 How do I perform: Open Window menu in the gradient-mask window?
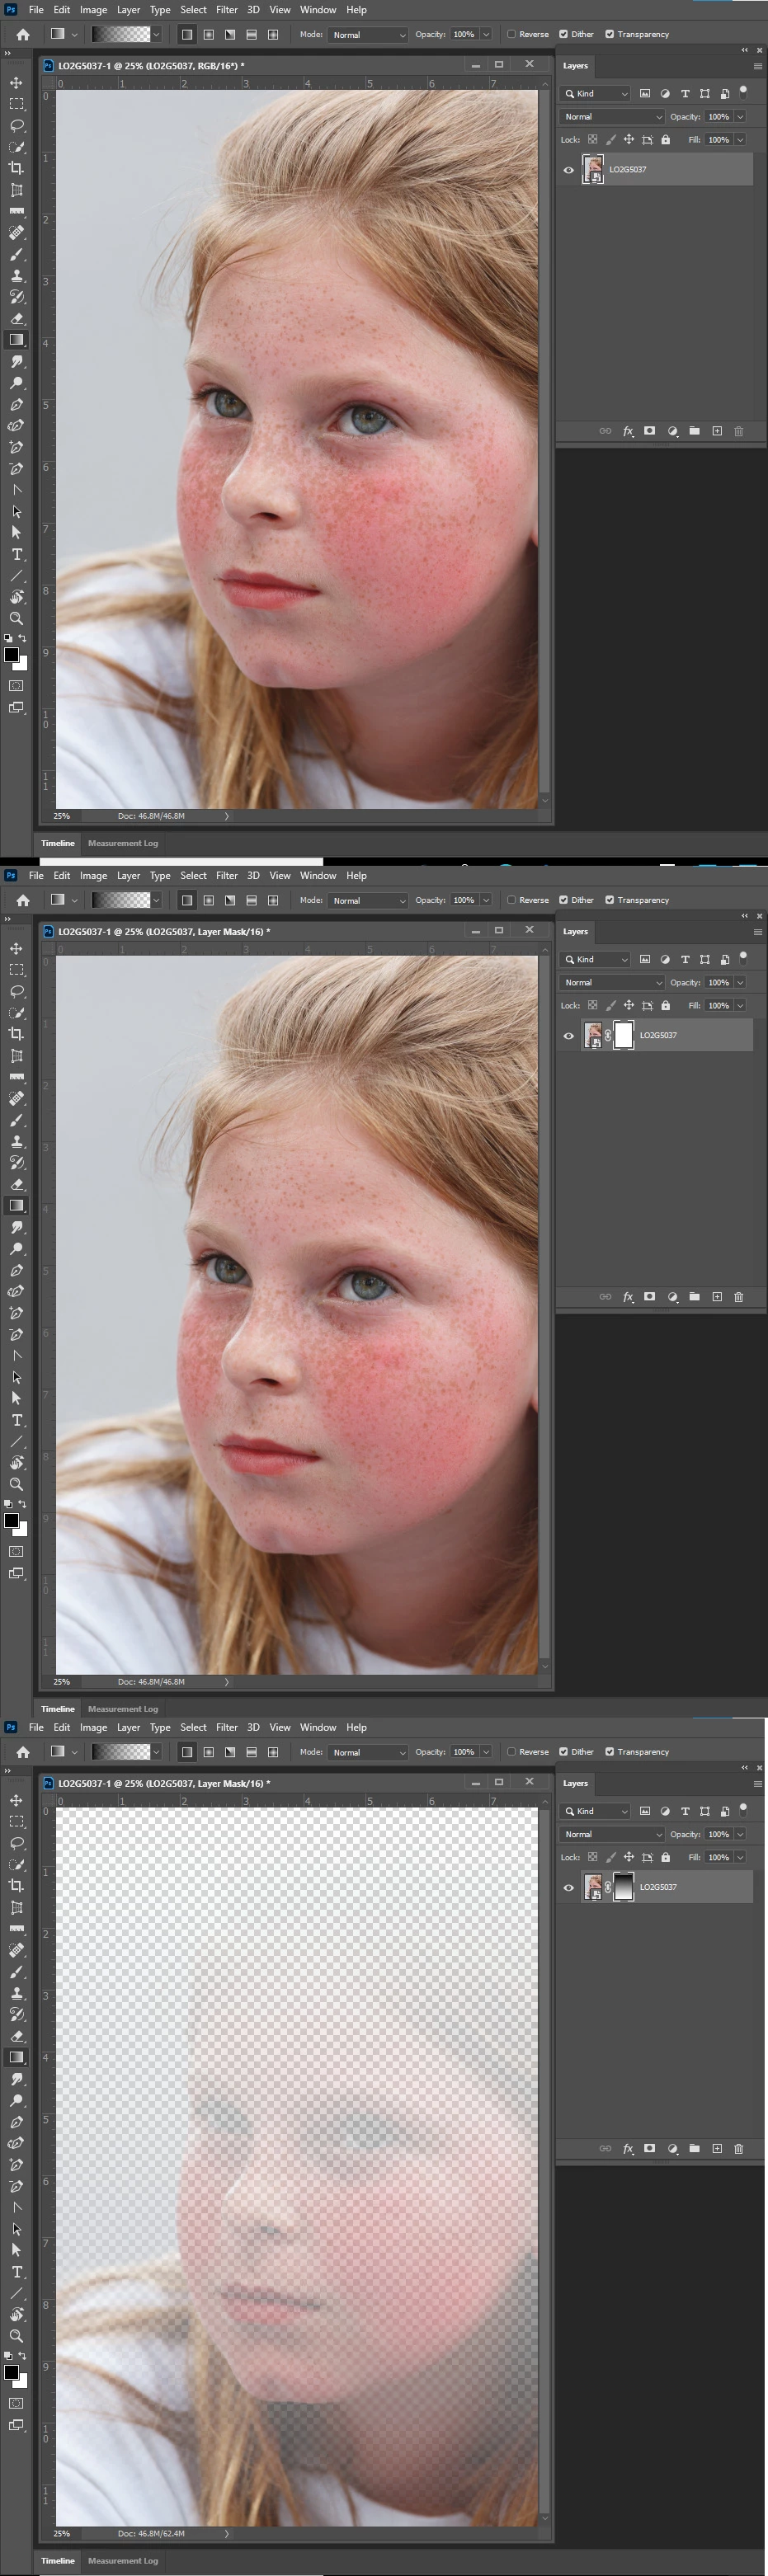click(318, 1728)
